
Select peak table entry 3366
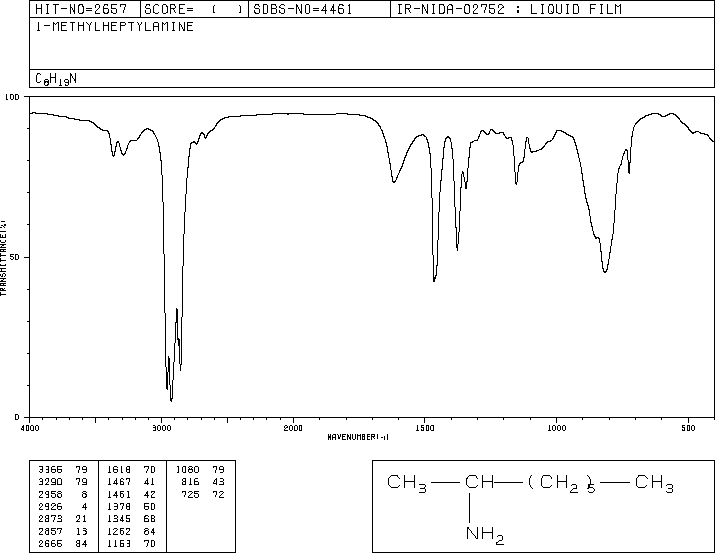[x=63, y=470]
